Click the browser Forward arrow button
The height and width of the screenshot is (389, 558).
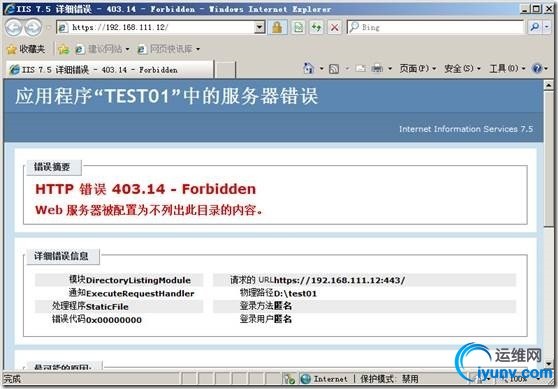pos(33,27)
